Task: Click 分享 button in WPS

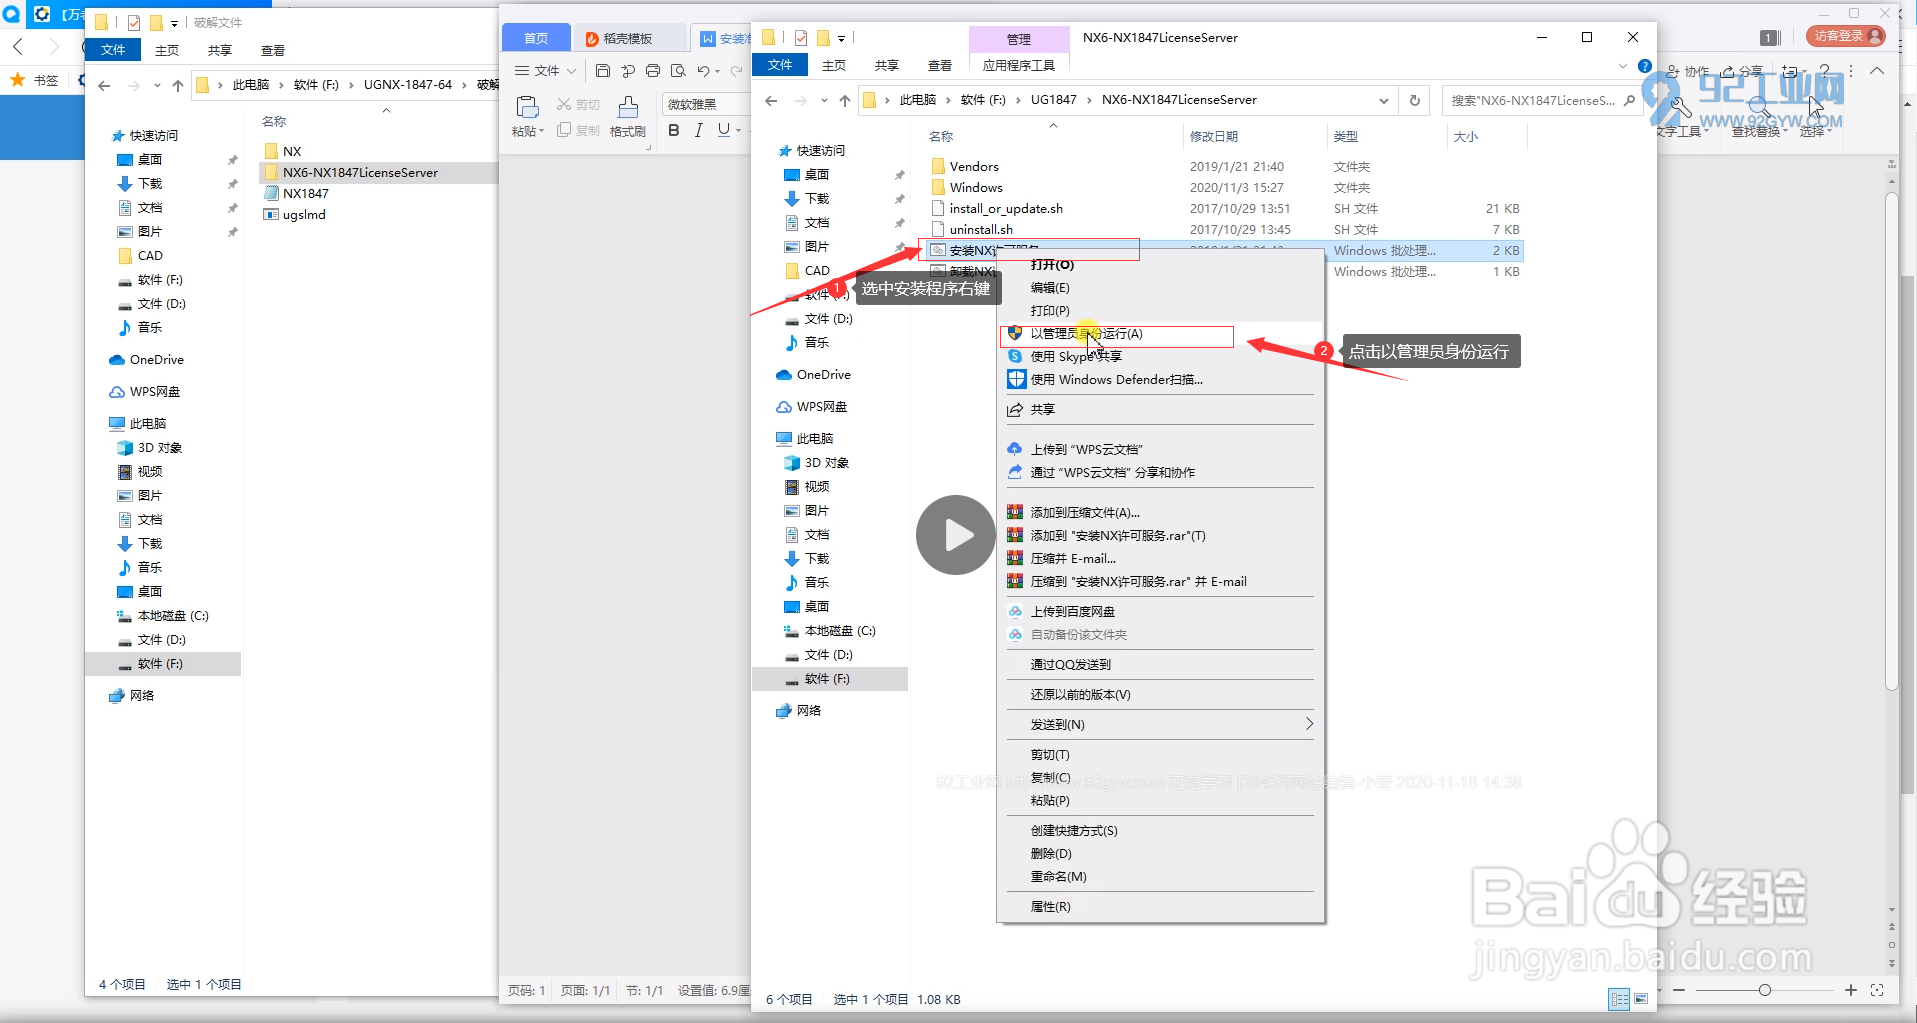Action: (1742, 71)
